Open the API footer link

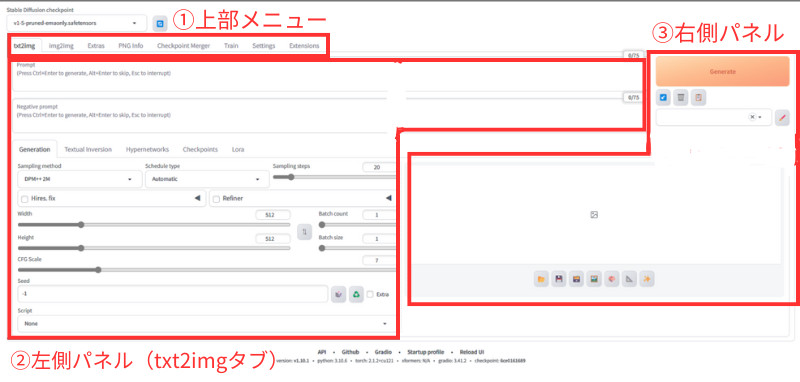tap(322, 352)
